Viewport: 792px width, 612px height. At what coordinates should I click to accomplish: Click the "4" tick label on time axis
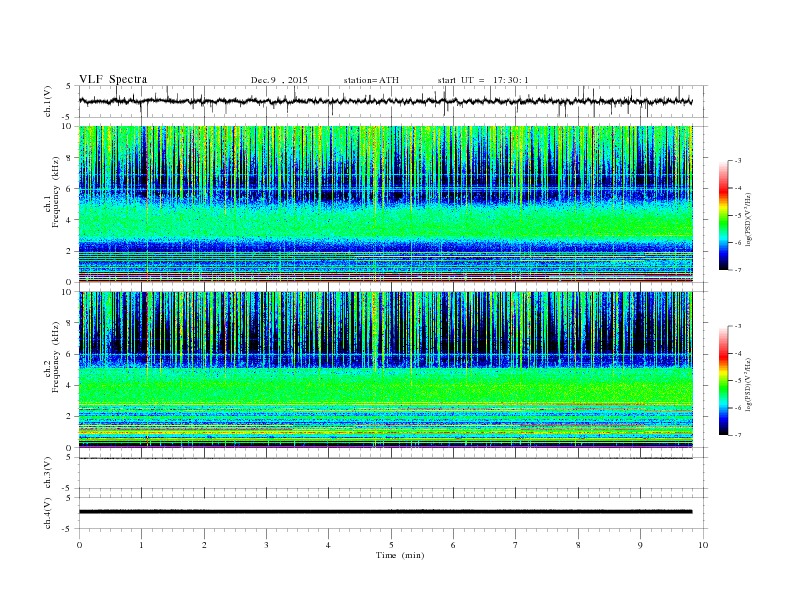[x=328, y=545]
